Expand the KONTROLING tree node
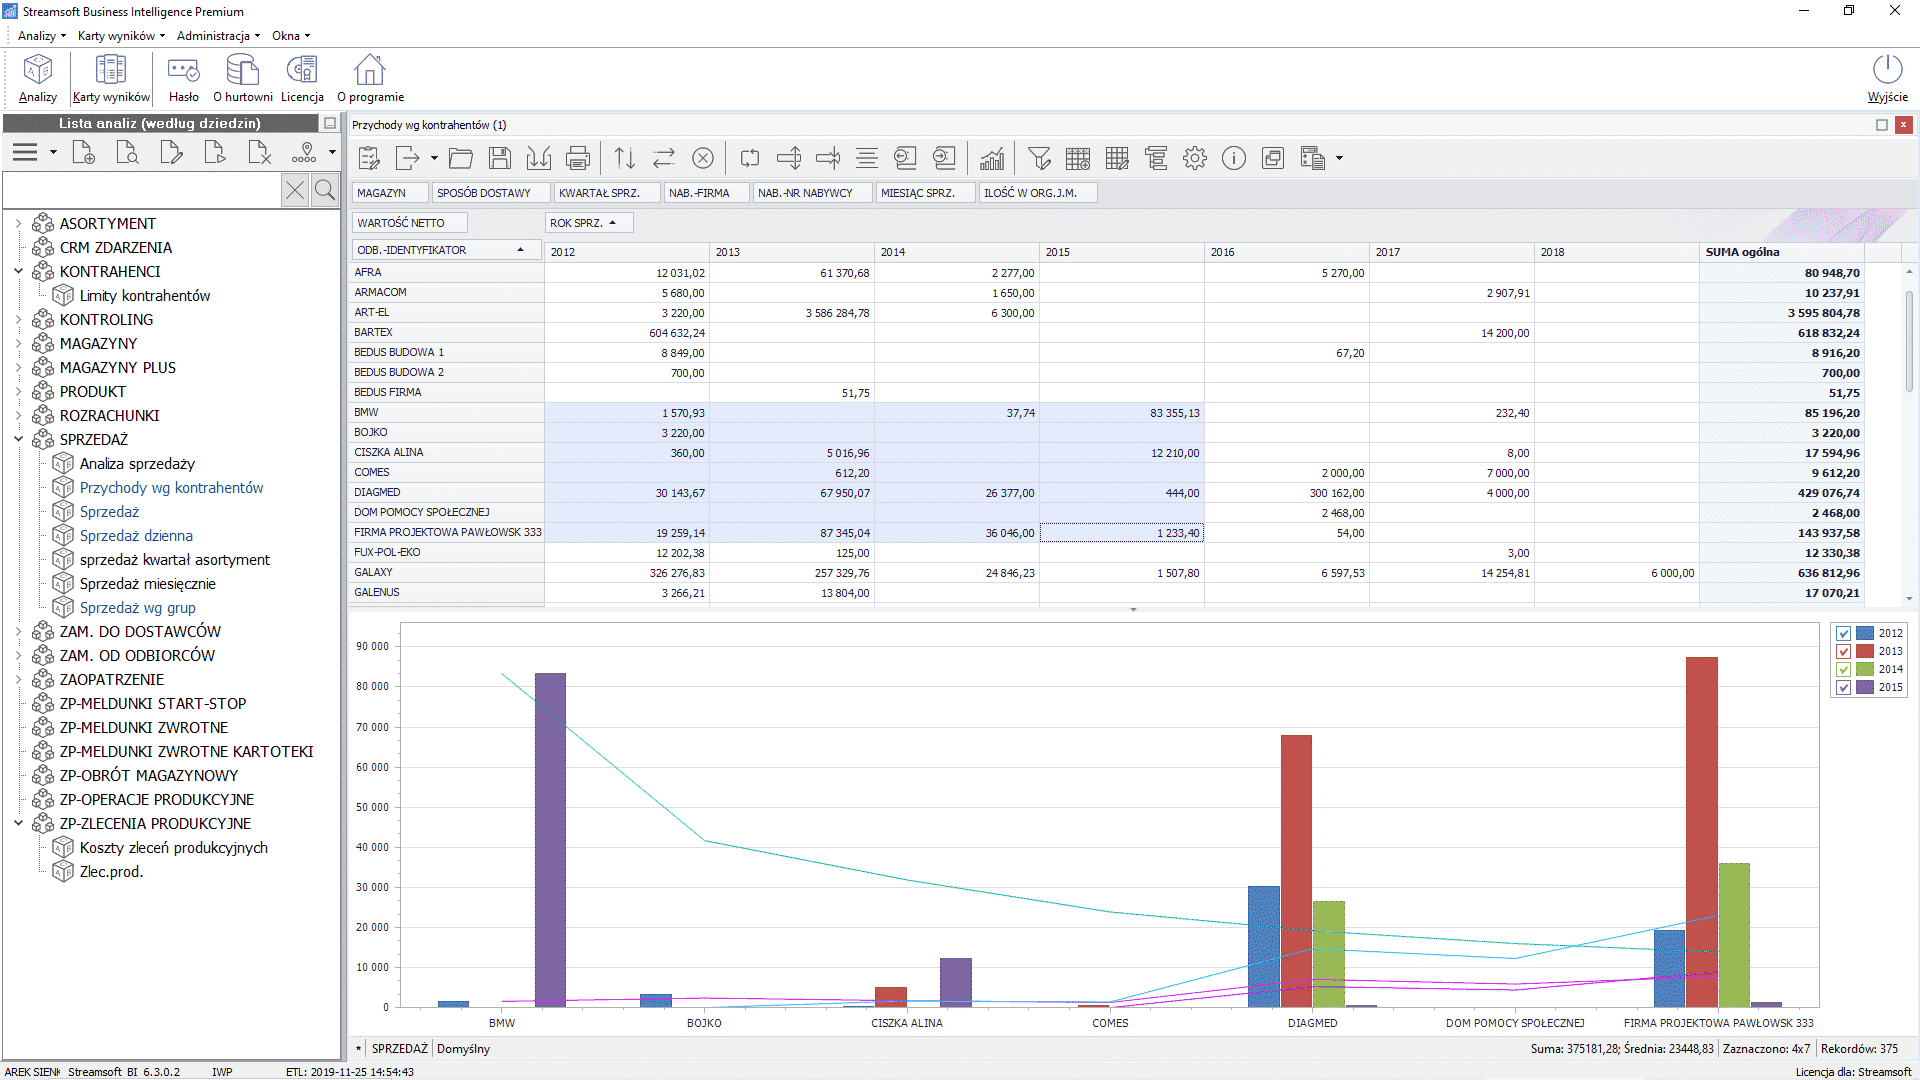 (x=19, y=319)
